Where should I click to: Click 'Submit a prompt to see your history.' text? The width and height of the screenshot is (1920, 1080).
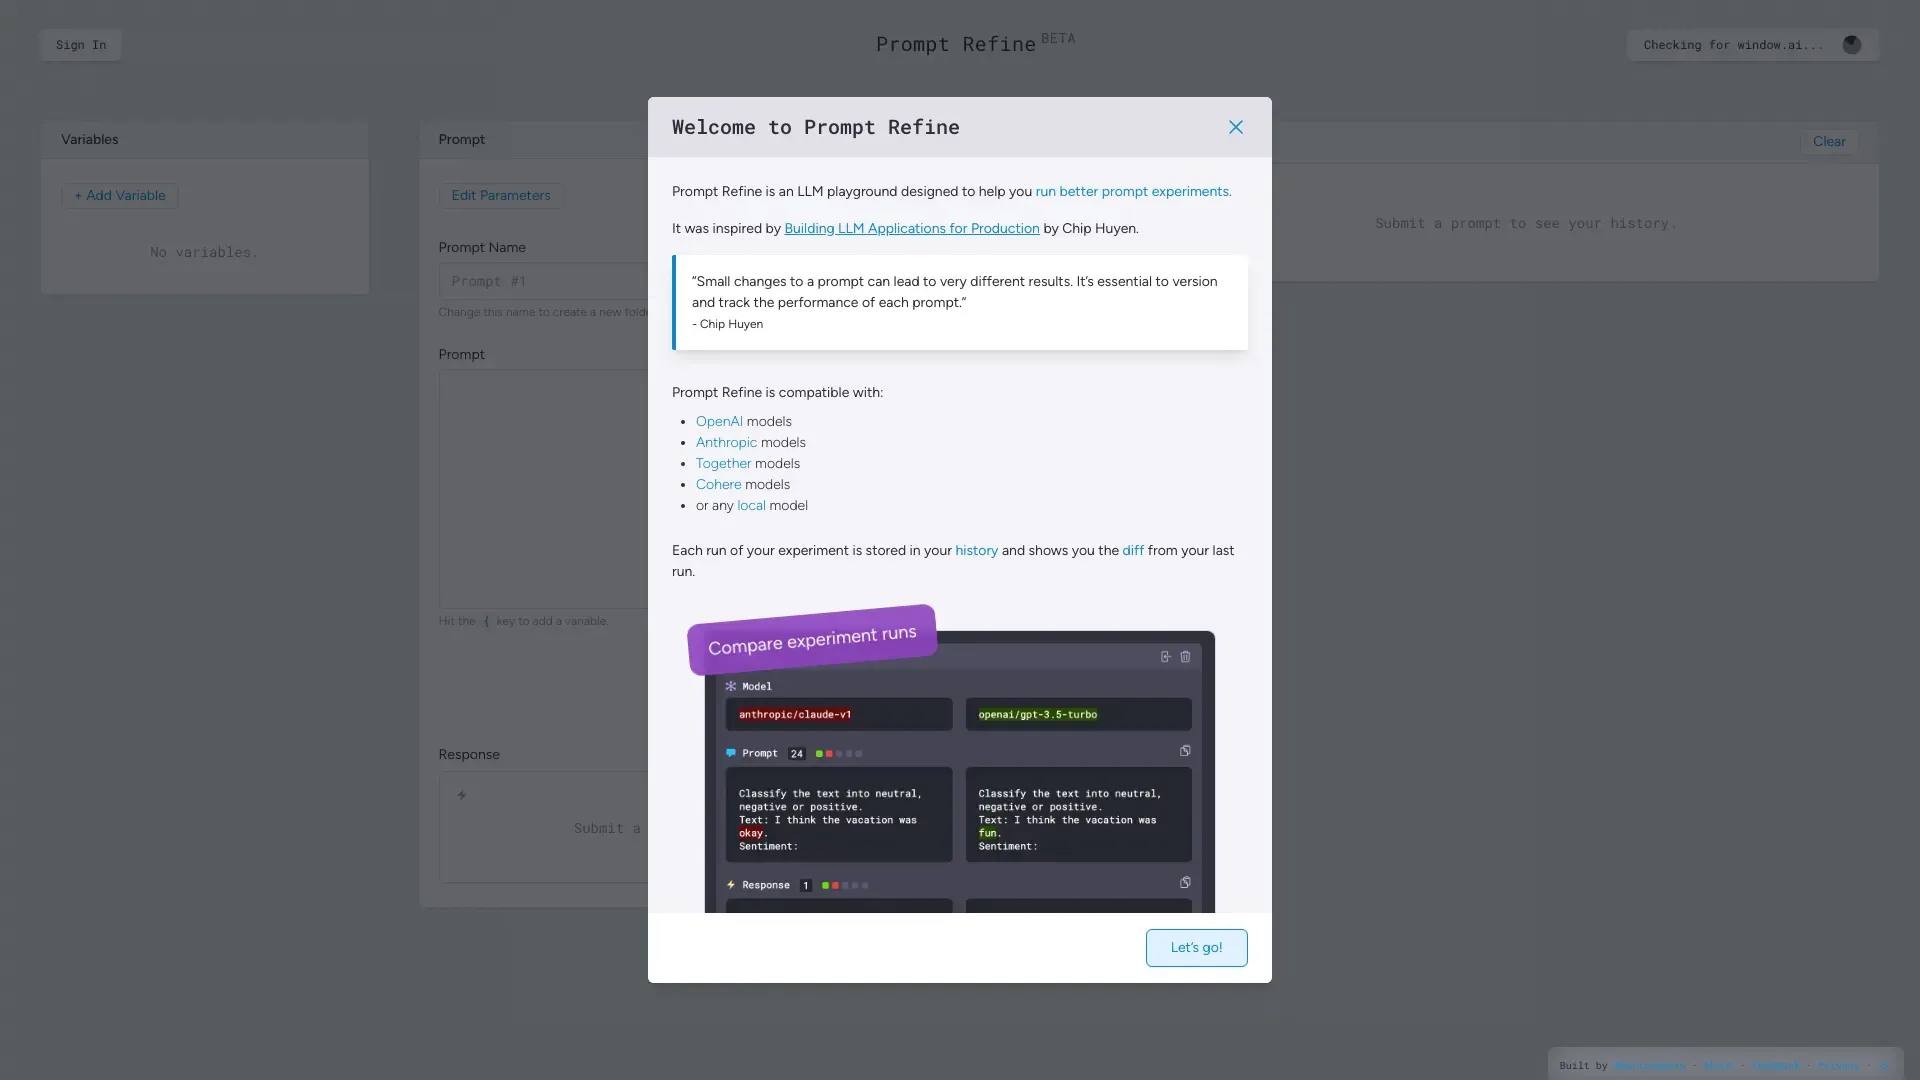(1526, 223)
